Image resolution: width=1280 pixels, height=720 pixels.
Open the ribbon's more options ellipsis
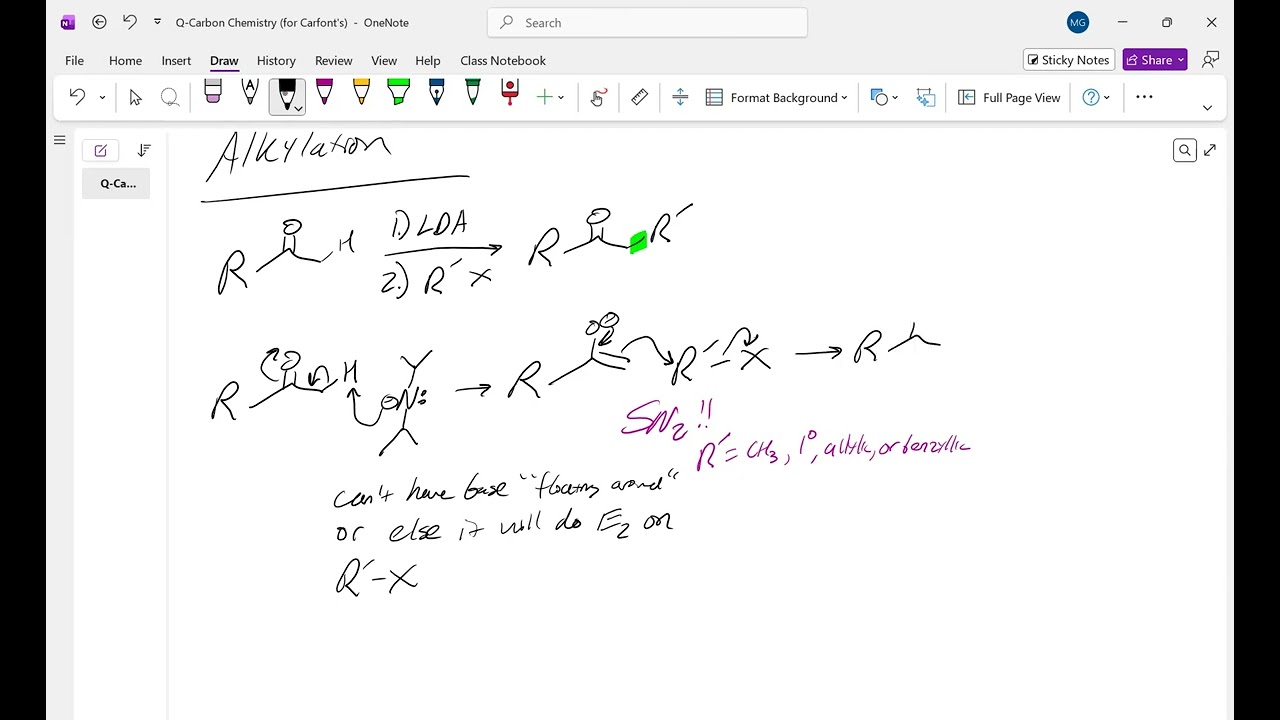(x=1145, y=97)
